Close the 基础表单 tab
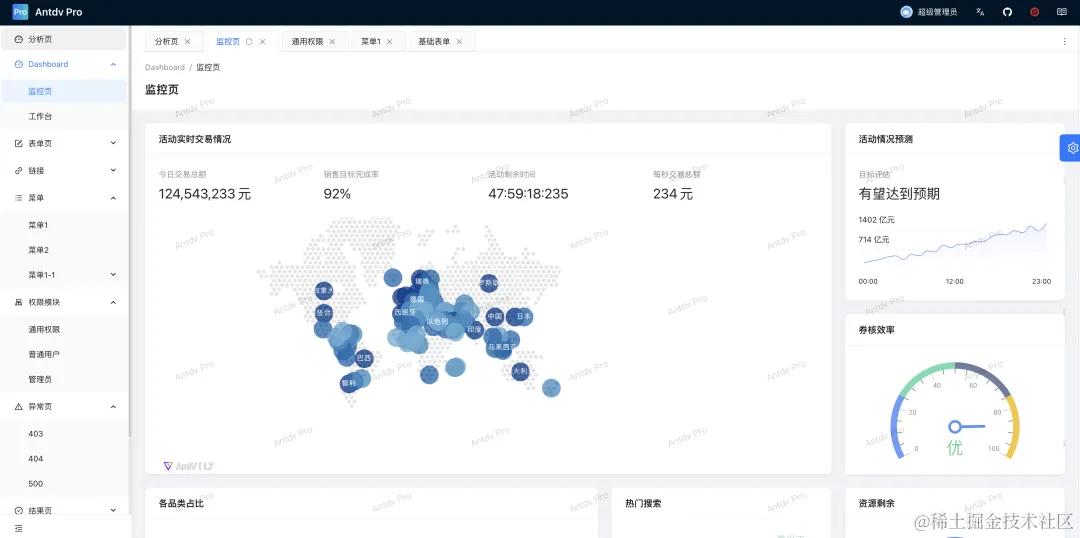 pos(459,41)
